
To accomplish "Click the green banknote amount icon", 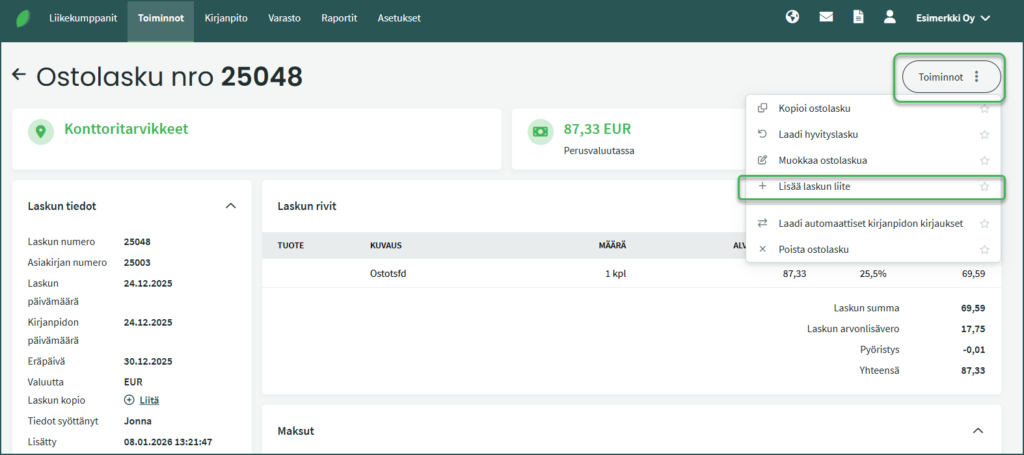I will (540, 131).
